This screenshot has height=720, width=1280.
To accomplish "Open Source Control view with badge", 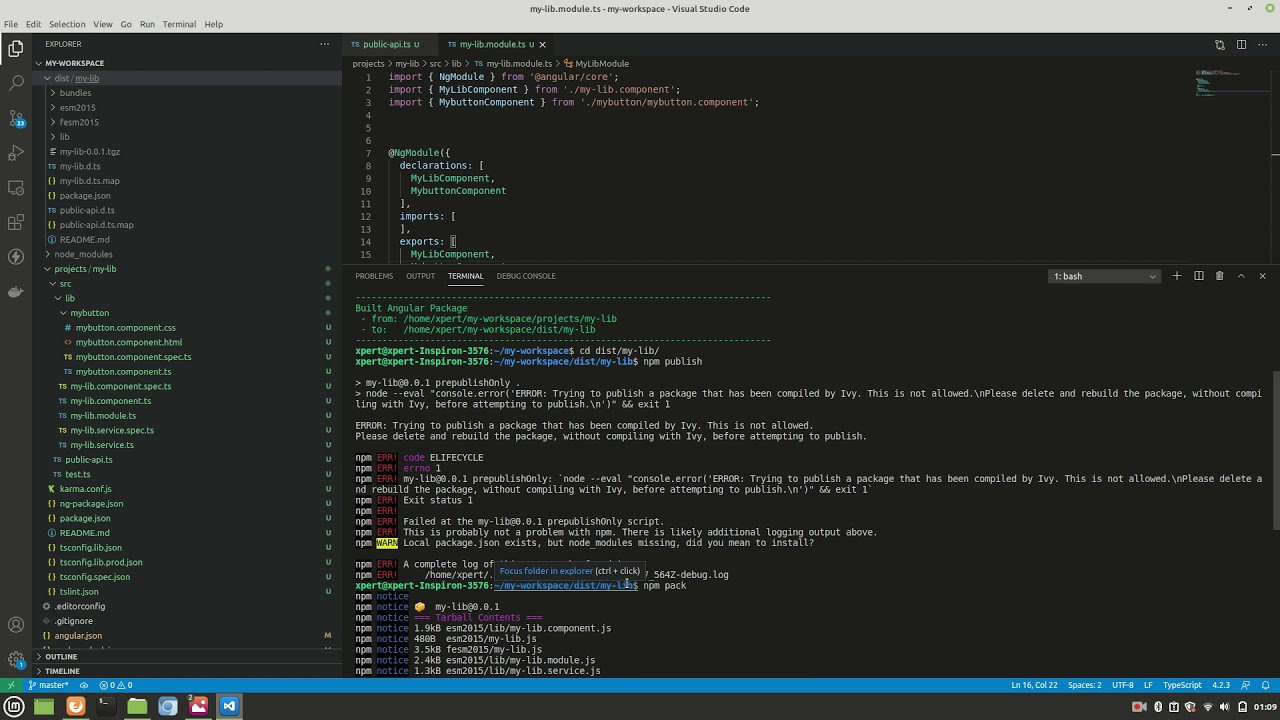I will pyautogui.click(x=16, y=118).
